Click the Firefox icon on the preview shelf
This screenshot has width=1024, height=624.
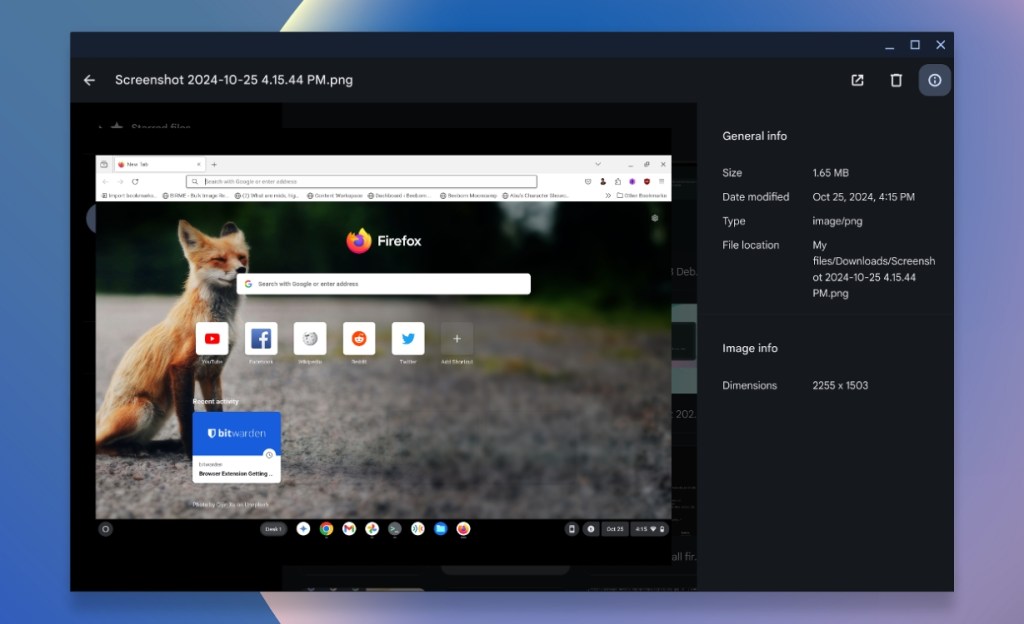463,529
